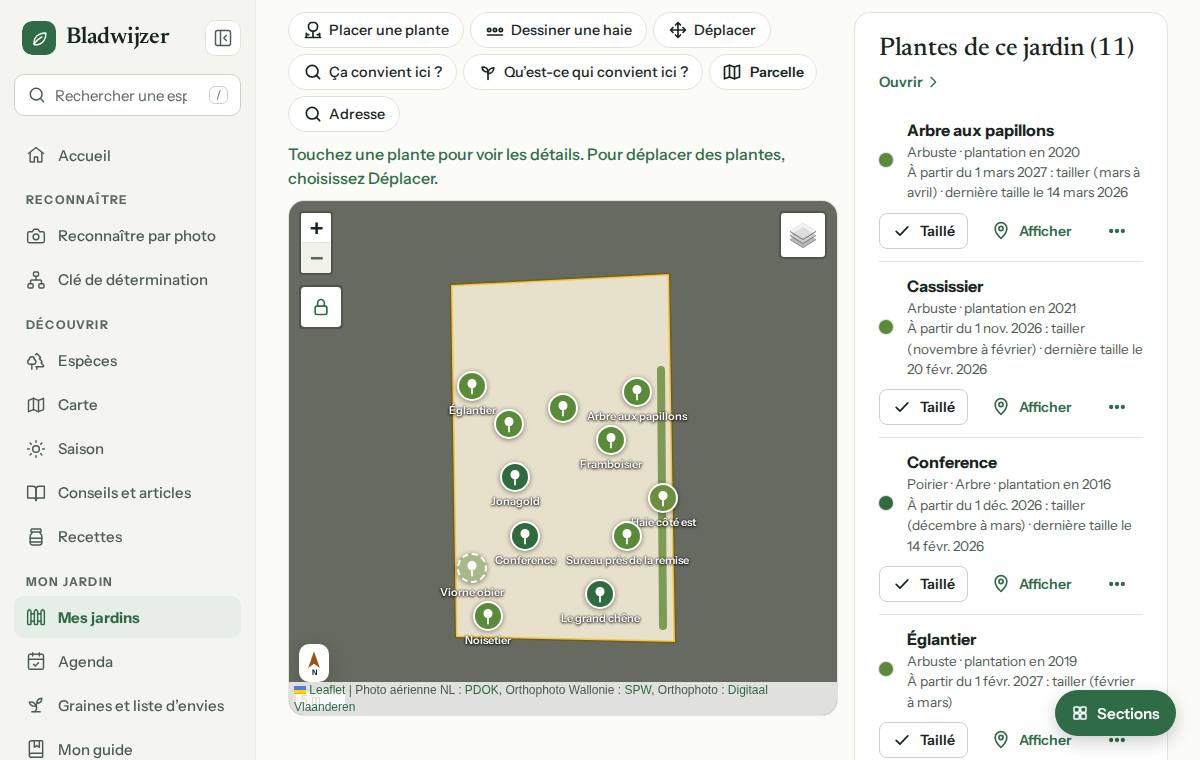Viewport: 1200px width, 760px height.
Task: Focus the species search field
Action: [127, 95]
